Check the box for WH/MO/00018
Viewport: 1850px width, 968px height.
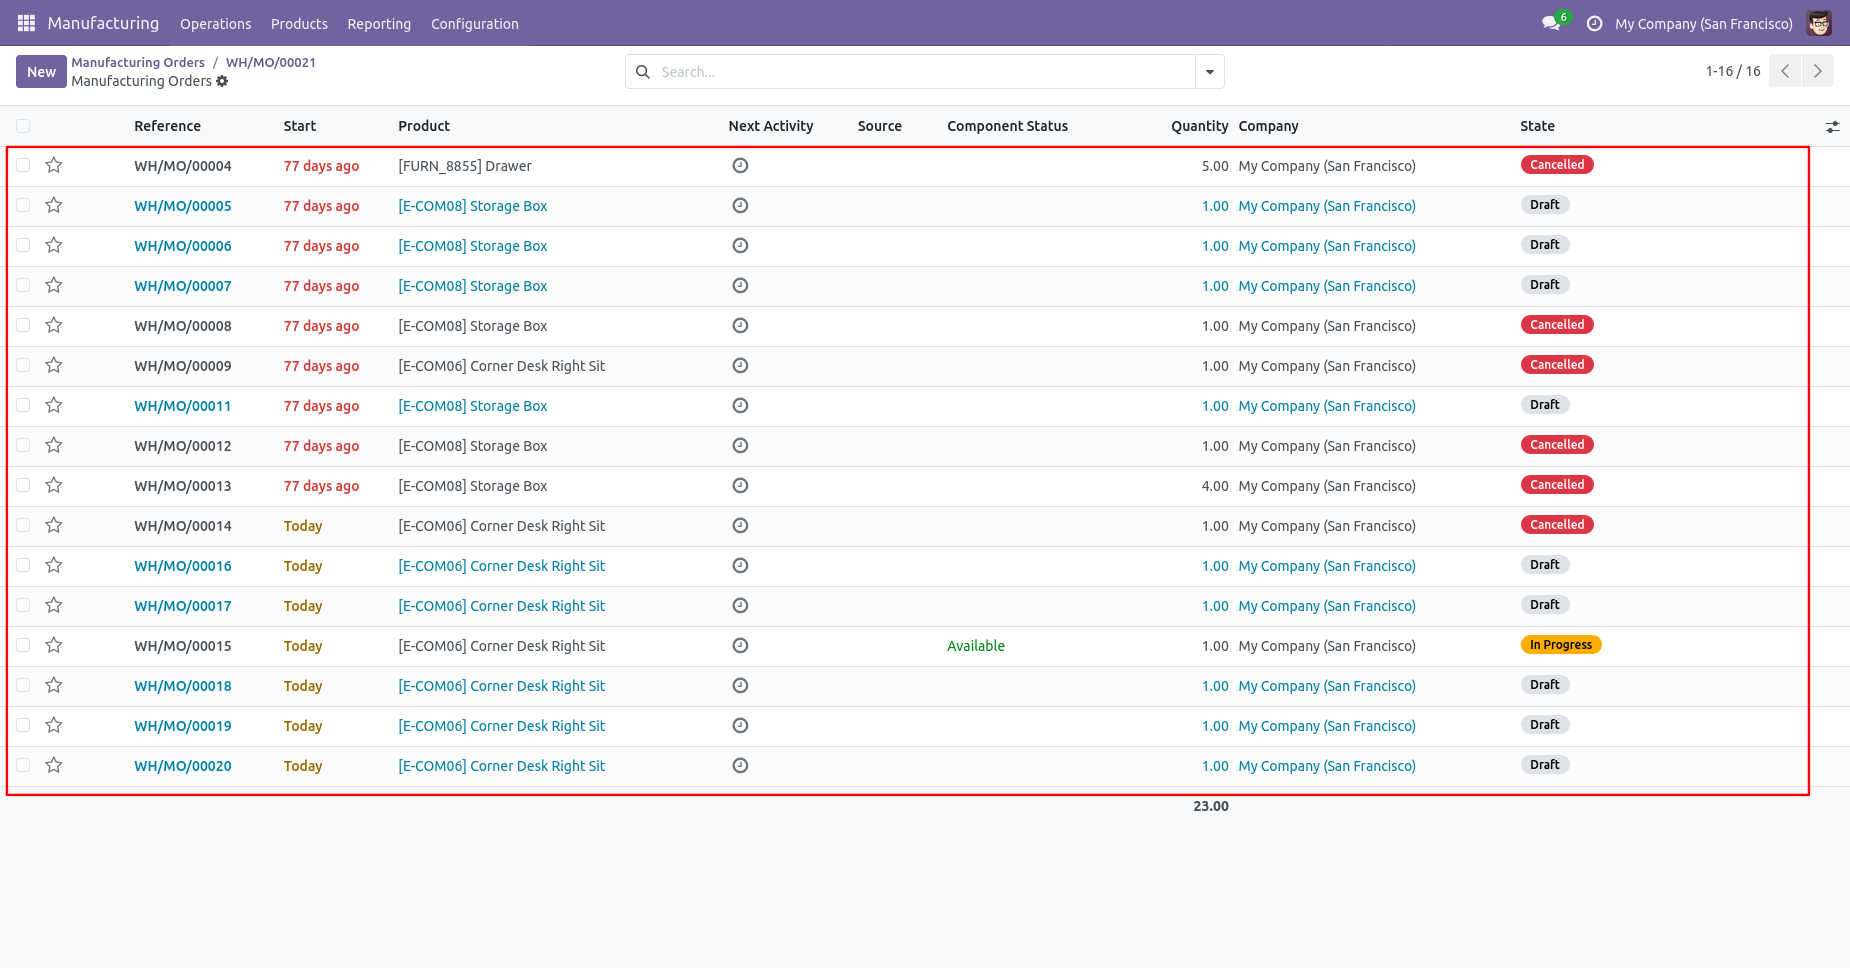(x=23, y=685)
